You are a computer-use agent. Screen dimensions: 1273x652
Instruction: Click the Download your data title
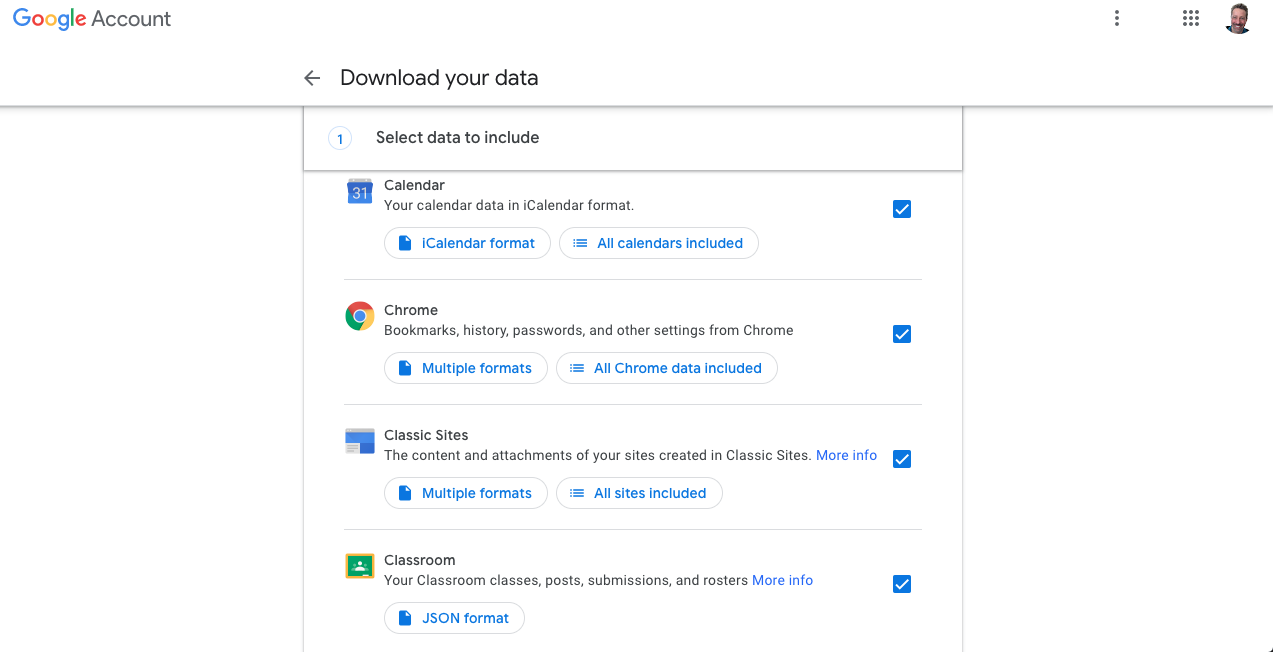(439, 78)
